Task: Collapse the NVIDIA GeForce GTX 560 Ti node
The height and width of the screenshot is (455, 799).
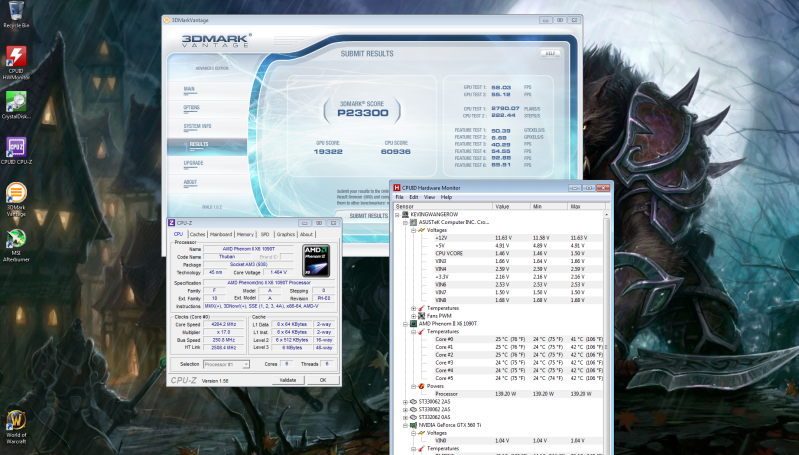Action: [x=406, y=425]
